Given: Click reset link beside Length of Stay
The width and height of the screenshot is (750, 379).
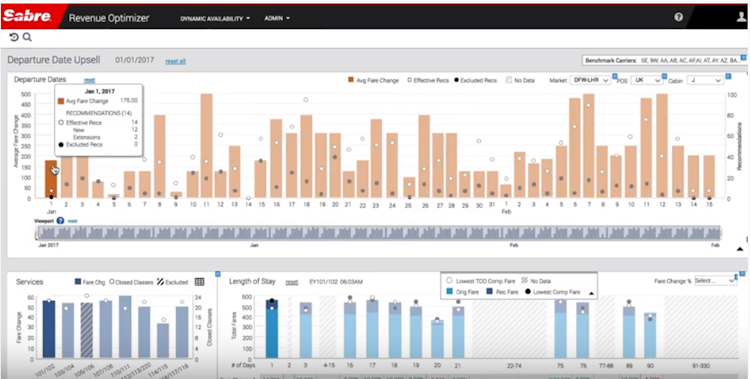Looking at the screenshot, I should (292, 282).
